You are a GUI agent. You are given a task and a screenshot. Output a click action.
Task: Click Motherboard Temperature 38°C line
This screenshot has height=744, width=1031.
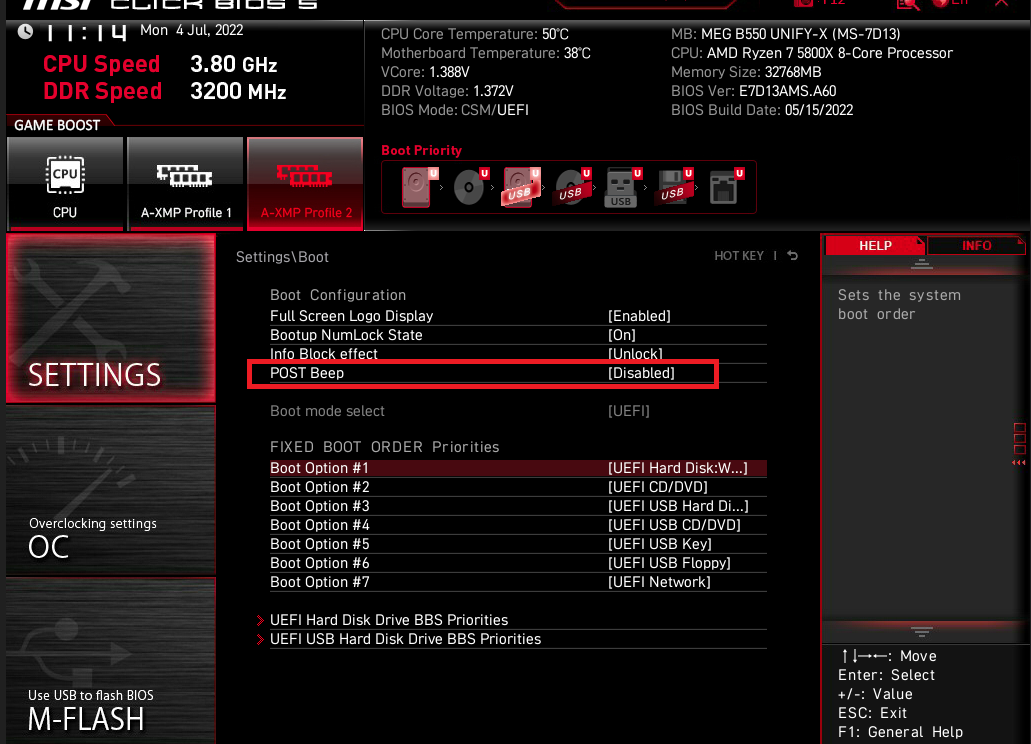point(486,53)
